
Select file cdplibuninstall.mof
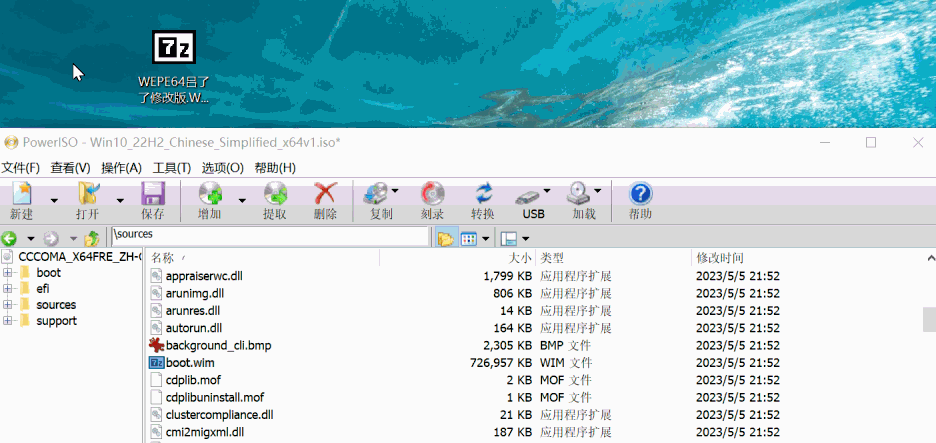(215, 398)
